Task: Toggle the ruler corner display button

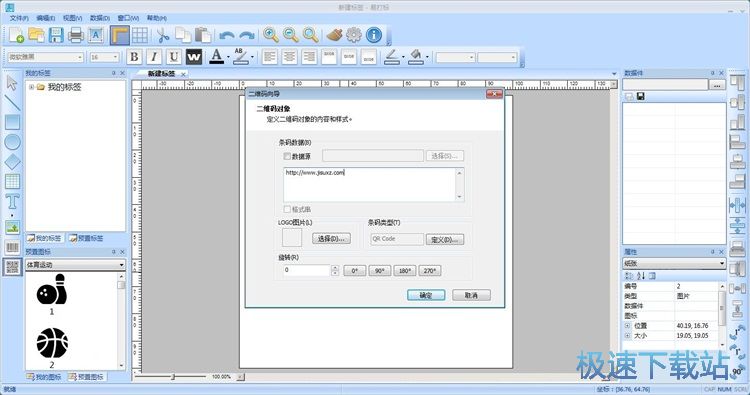Action: point(120,35)
